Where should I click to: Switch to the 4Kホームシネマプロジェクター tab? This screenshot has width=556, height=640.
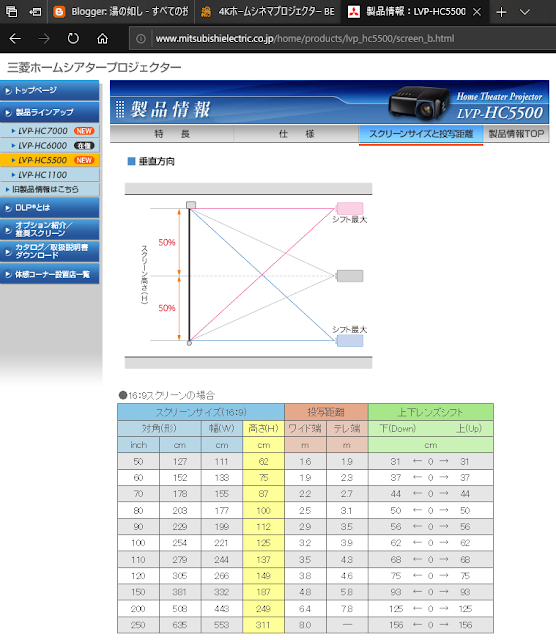pyautogui.click(x=268, y=12)
